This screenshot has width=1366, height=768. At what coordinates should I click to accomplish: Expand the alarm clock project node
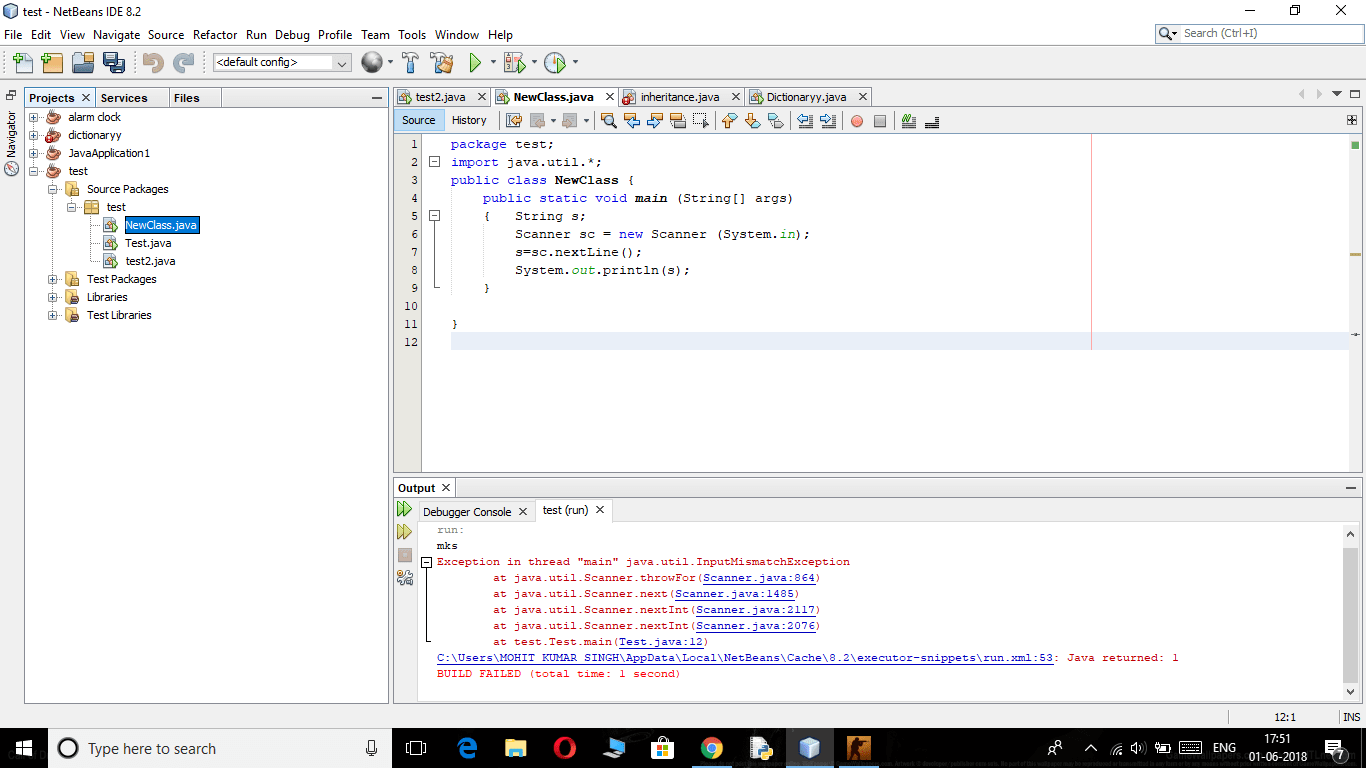(34, 117)
